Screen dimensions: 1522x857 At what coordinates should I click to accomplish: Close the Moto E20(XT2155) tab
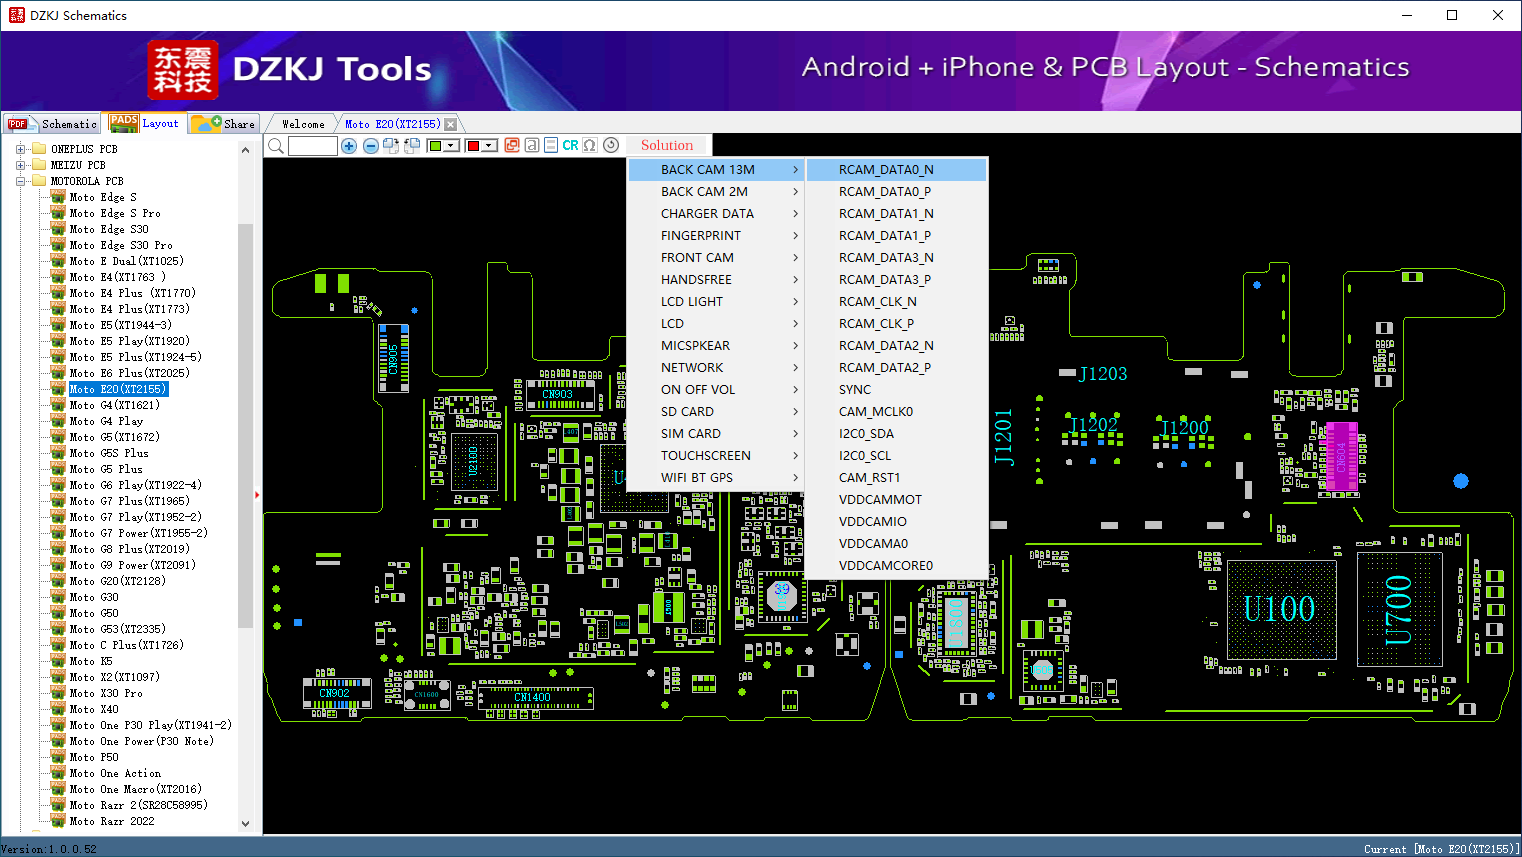pos(450,124)
